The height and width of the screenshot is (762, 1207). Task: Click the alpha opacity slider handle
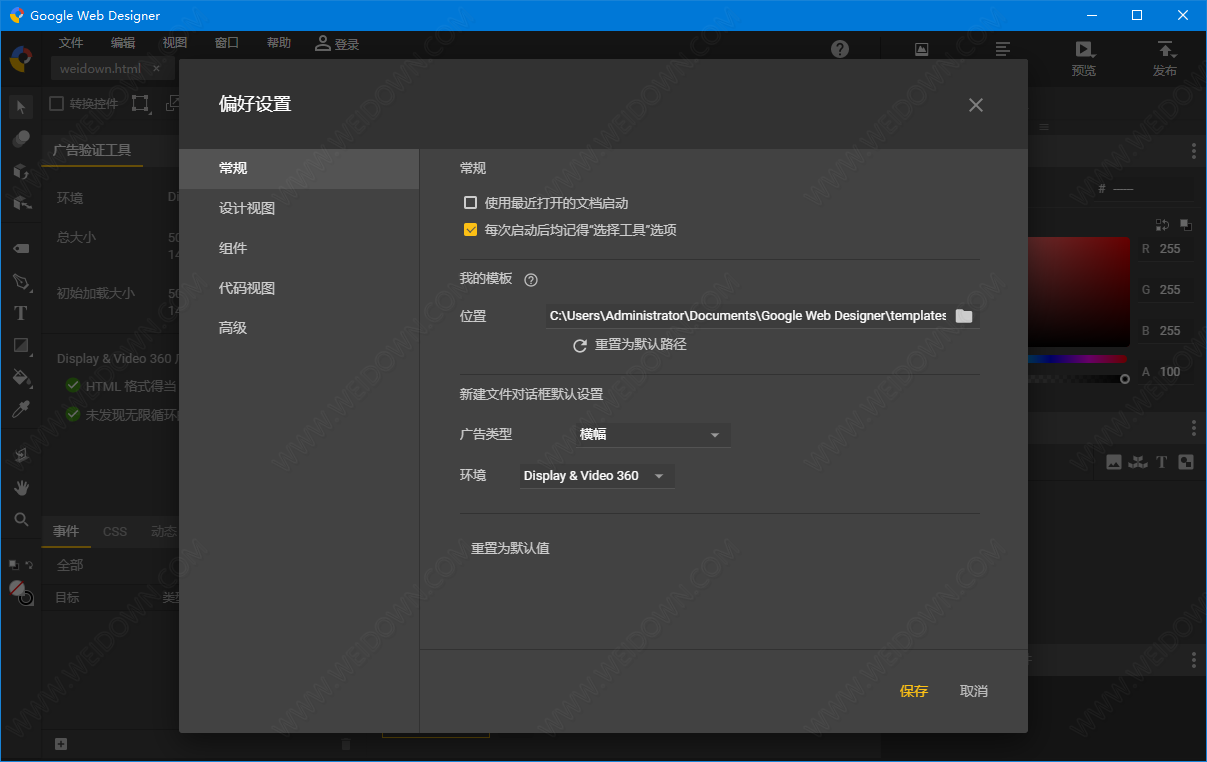[x=1125, y=379]
